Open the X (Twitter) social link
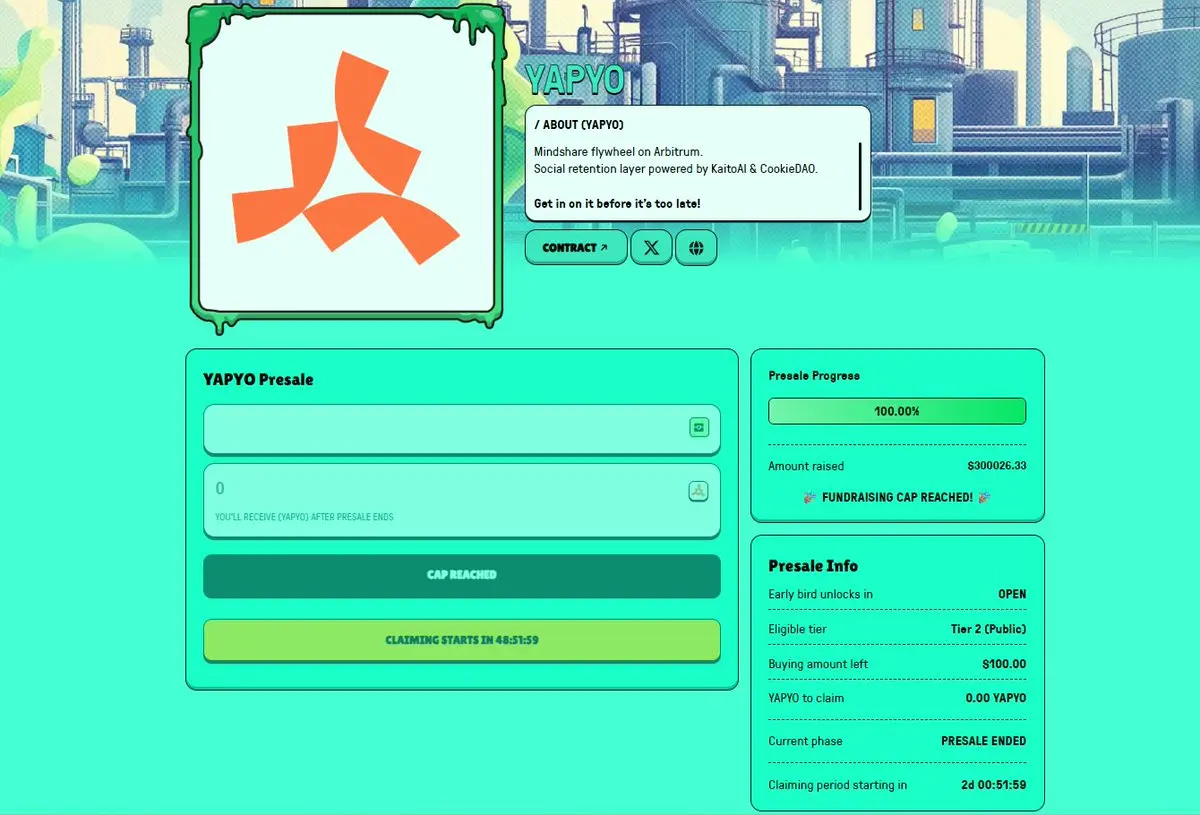Viewport: 1200px width, 815px height. pos(651,247)
